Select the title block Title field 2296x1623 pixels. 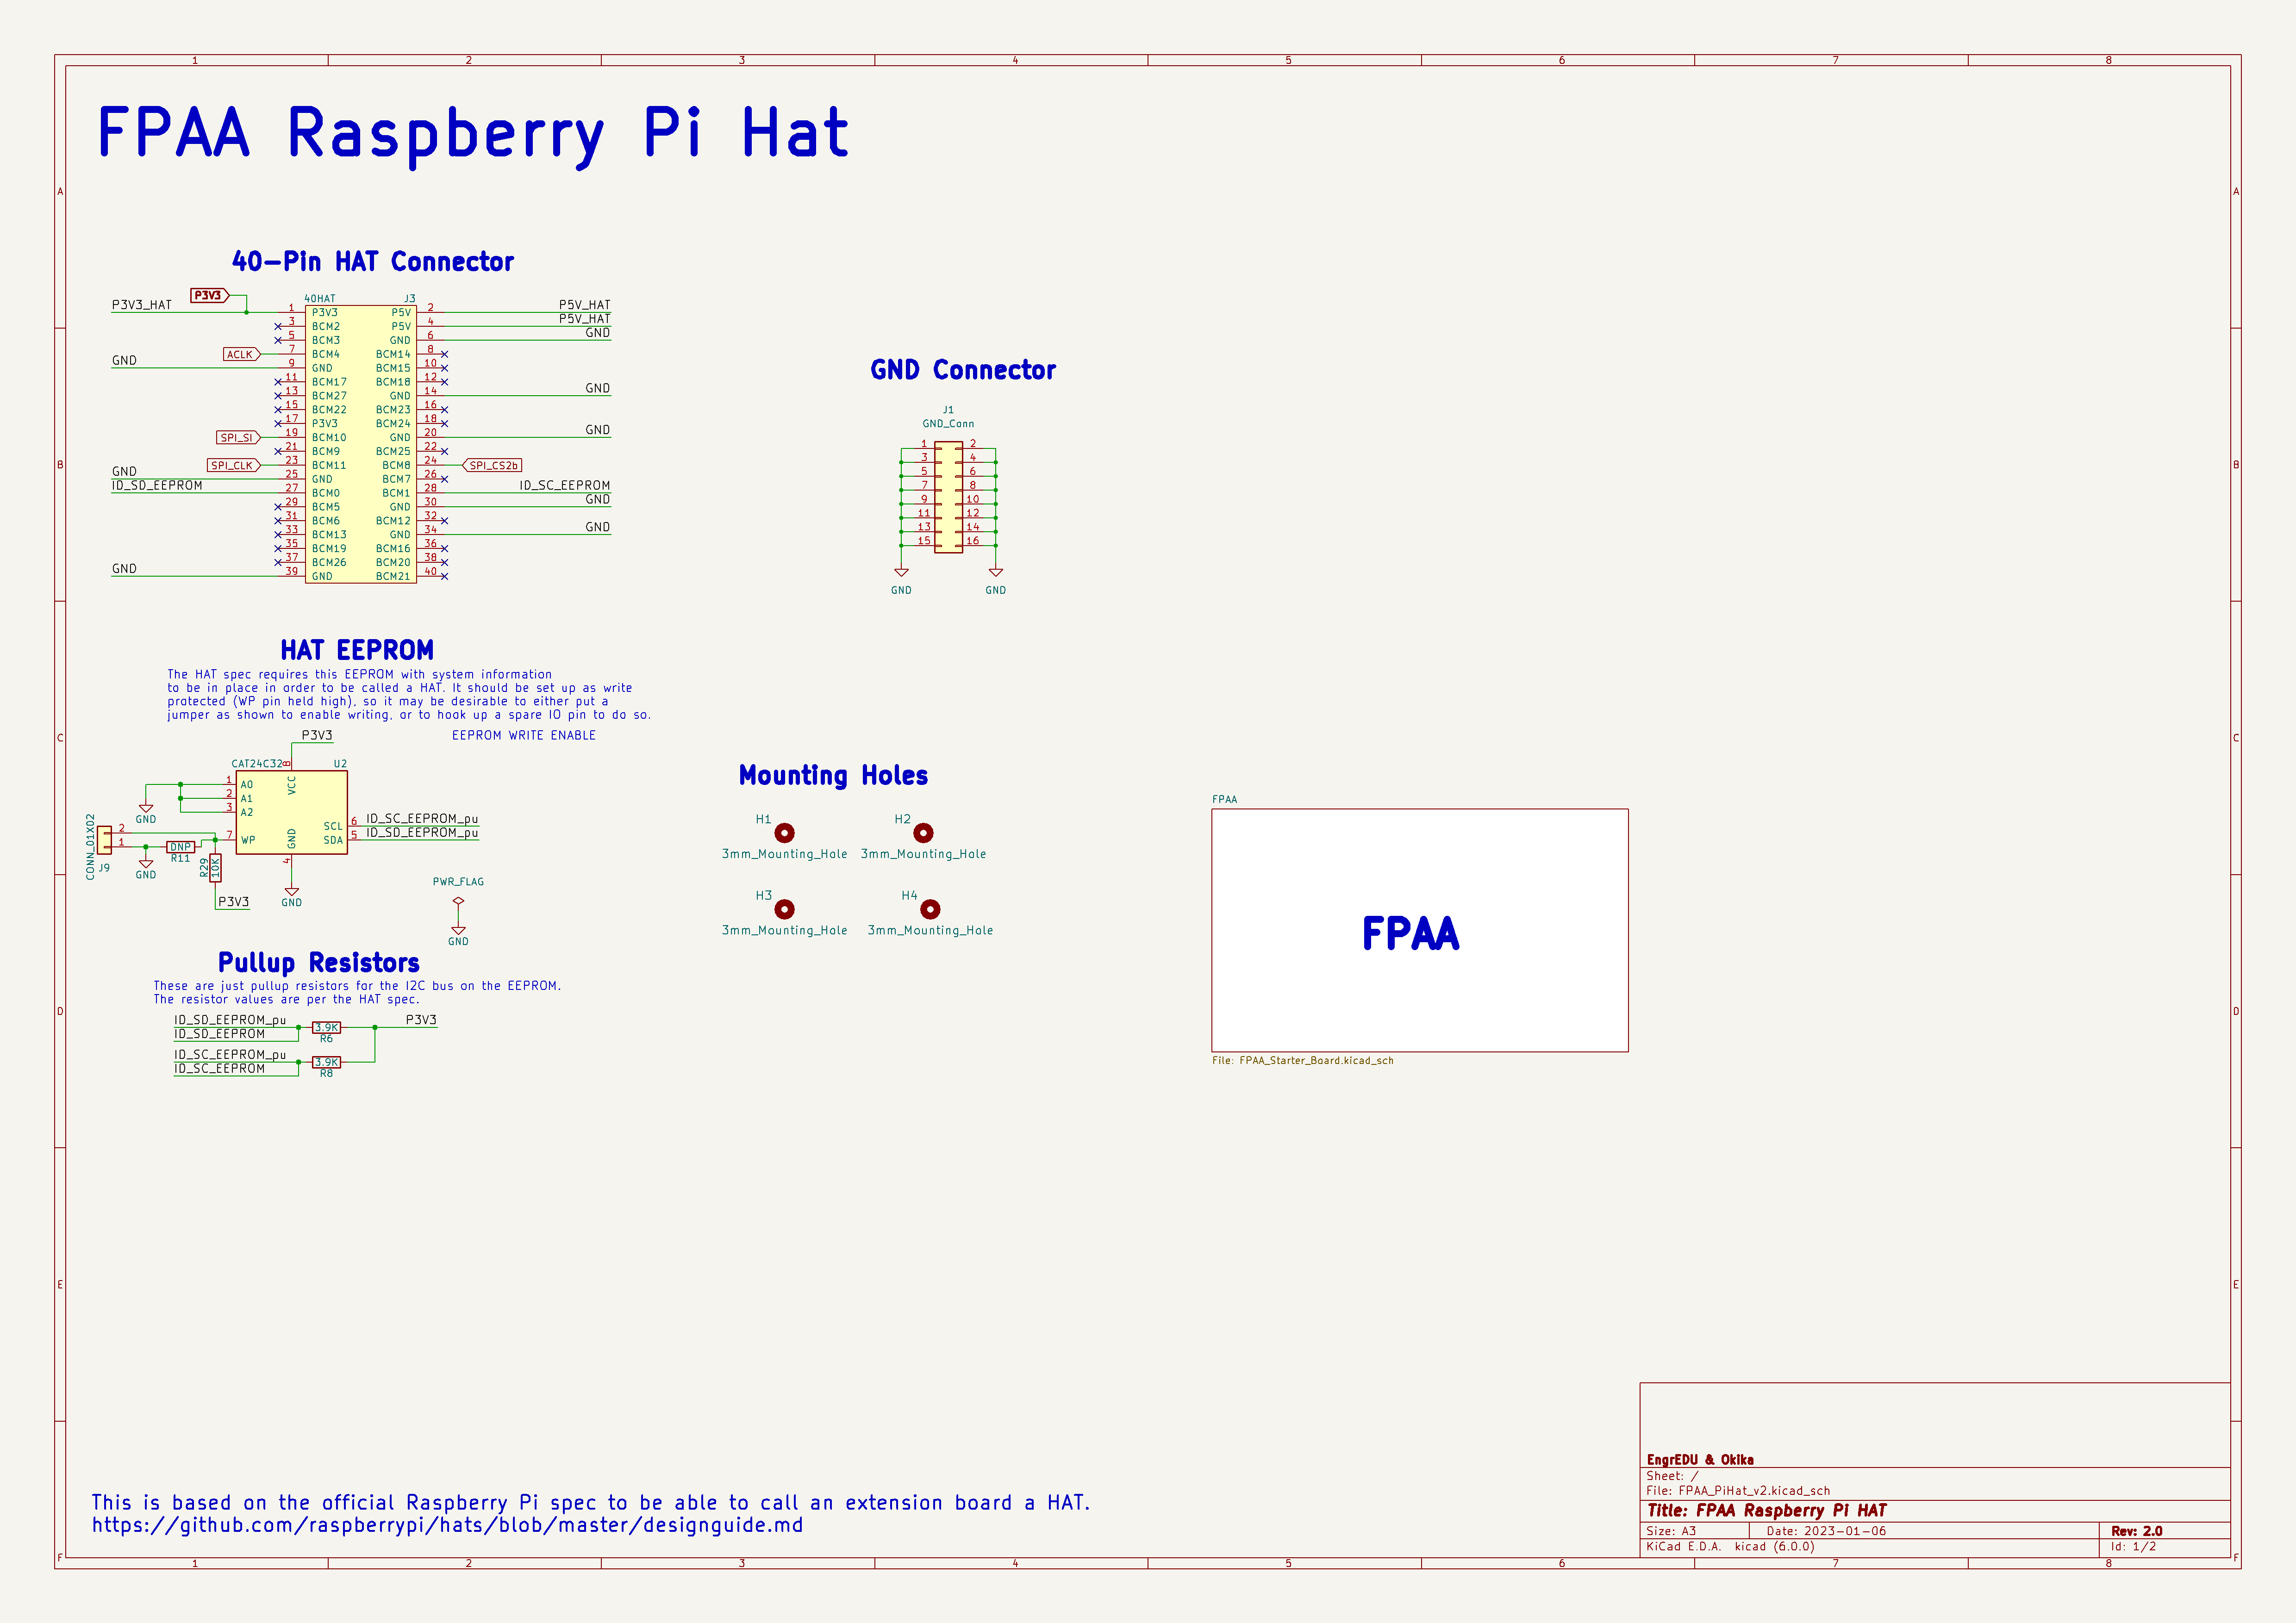1766,1510
